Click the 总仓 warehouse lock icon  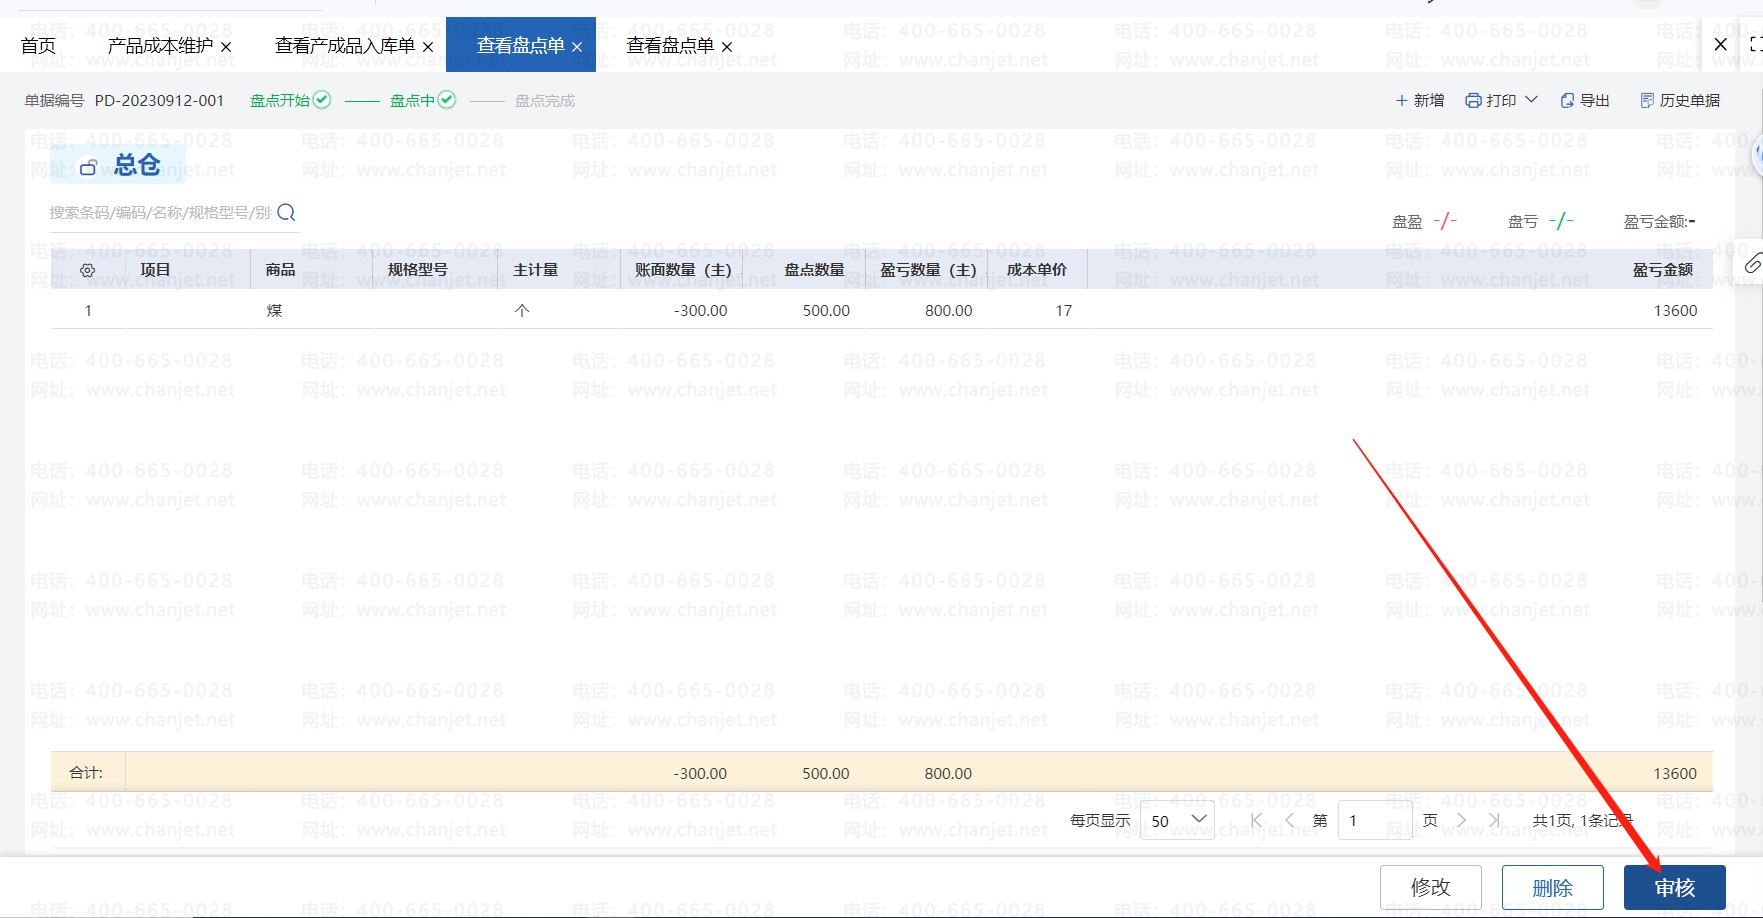click(x=89, y=167)
